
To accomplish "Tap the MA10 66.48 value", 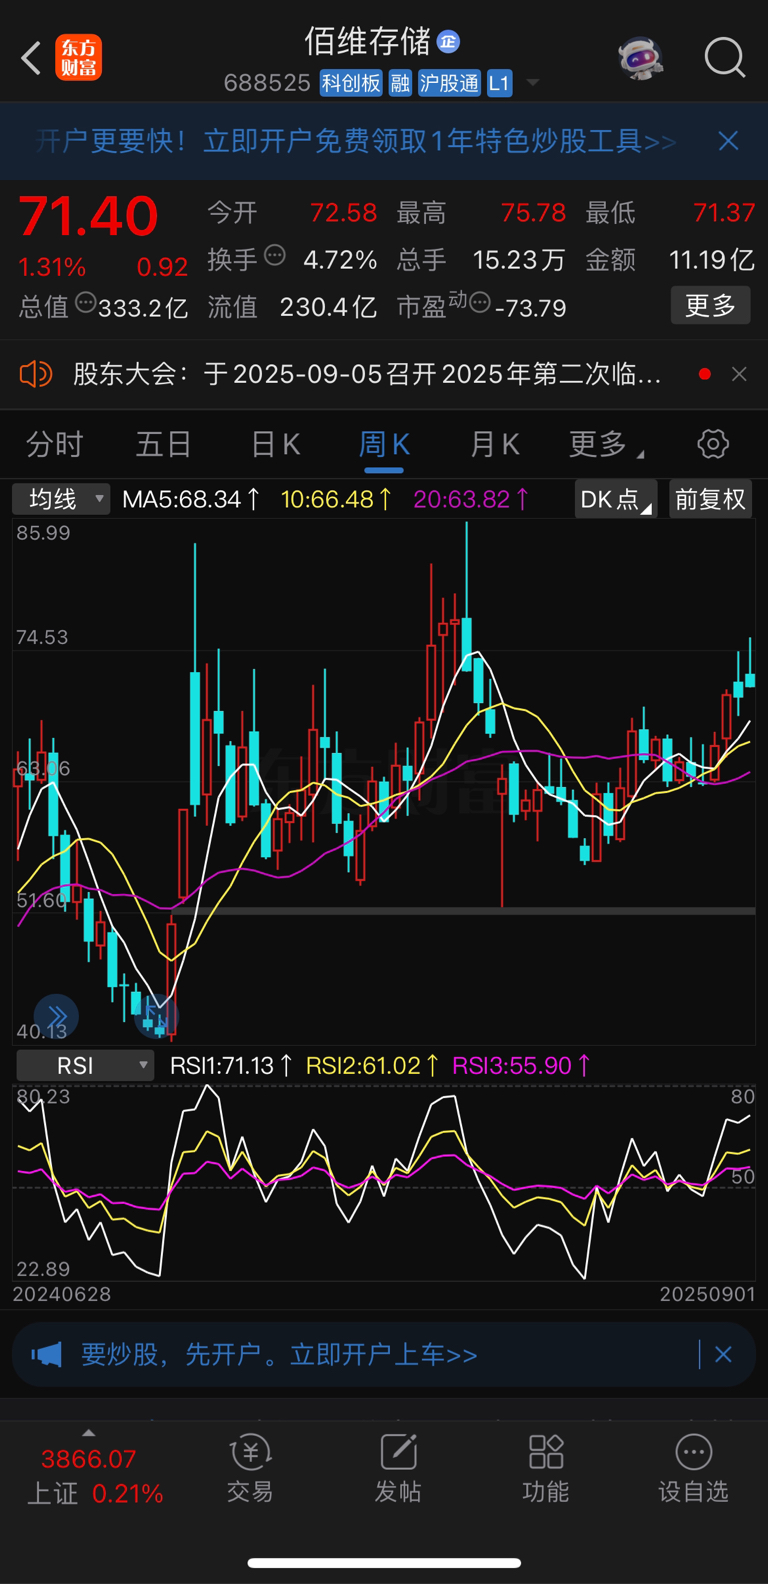I will coord(336,499).
